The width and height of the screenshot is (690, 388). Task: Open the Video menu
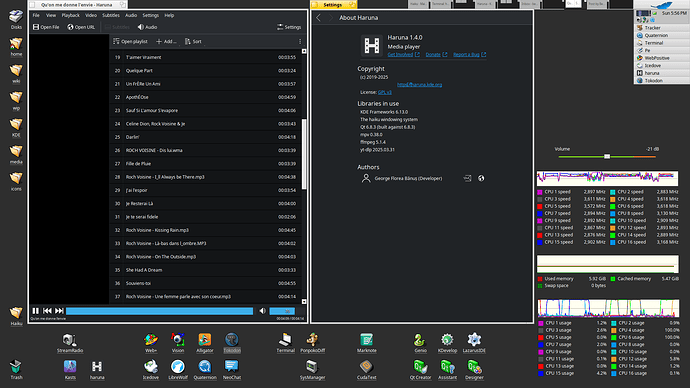[91, 15]
